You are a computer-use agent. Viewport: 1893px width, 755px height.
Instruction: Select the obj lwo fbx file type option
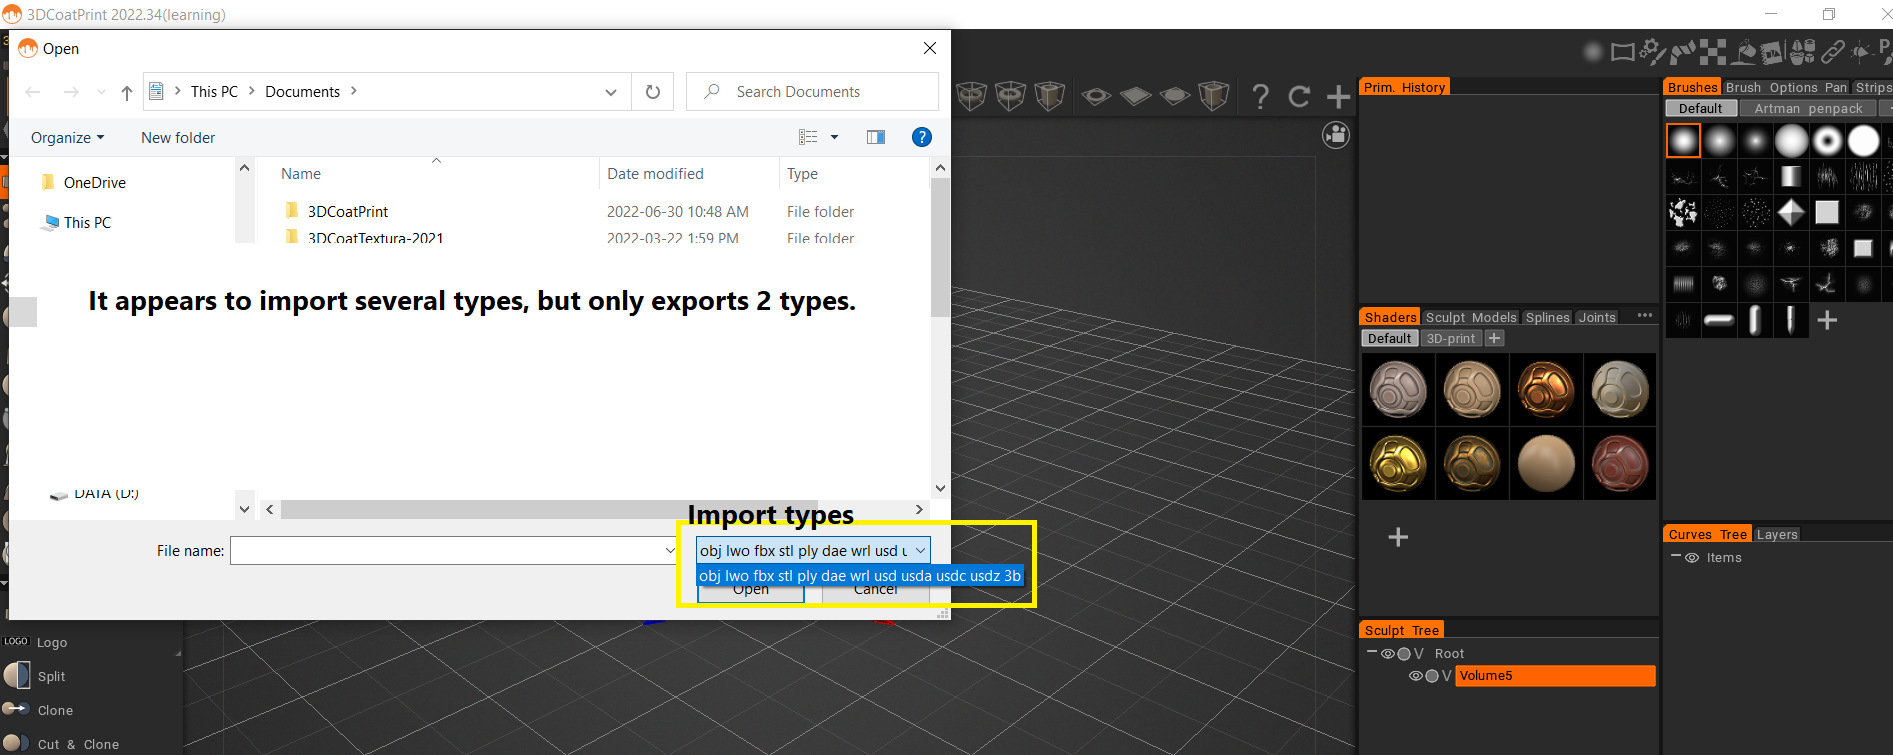click(860, 576)
